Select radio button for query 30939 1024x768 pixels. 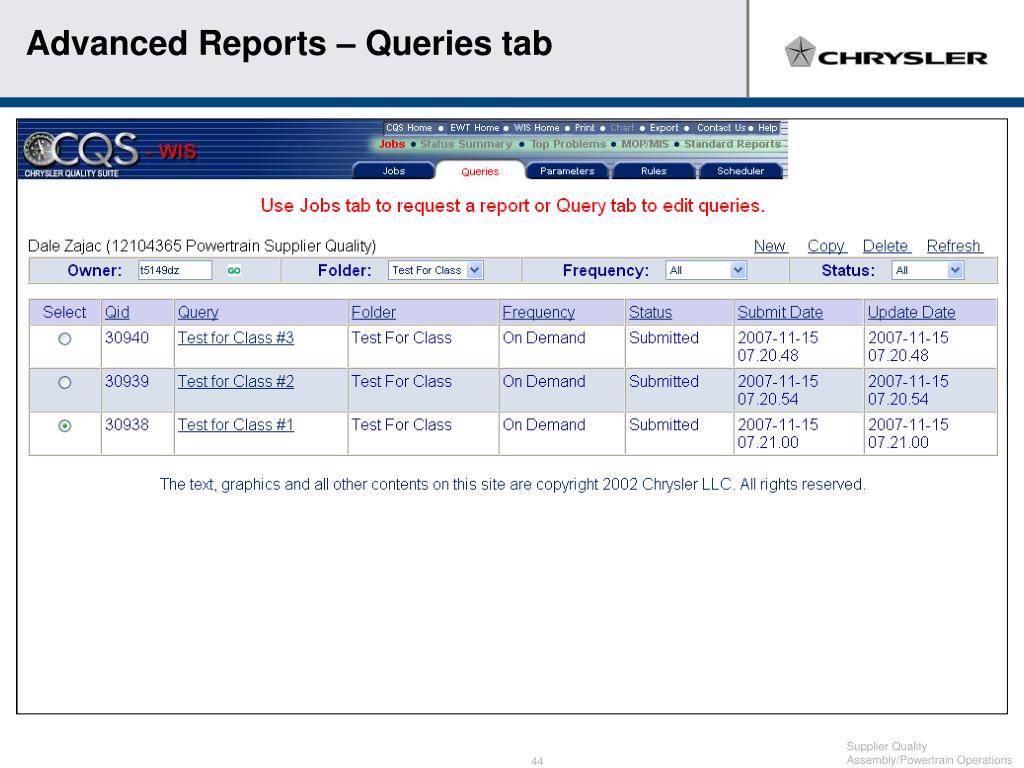point(65,383)
